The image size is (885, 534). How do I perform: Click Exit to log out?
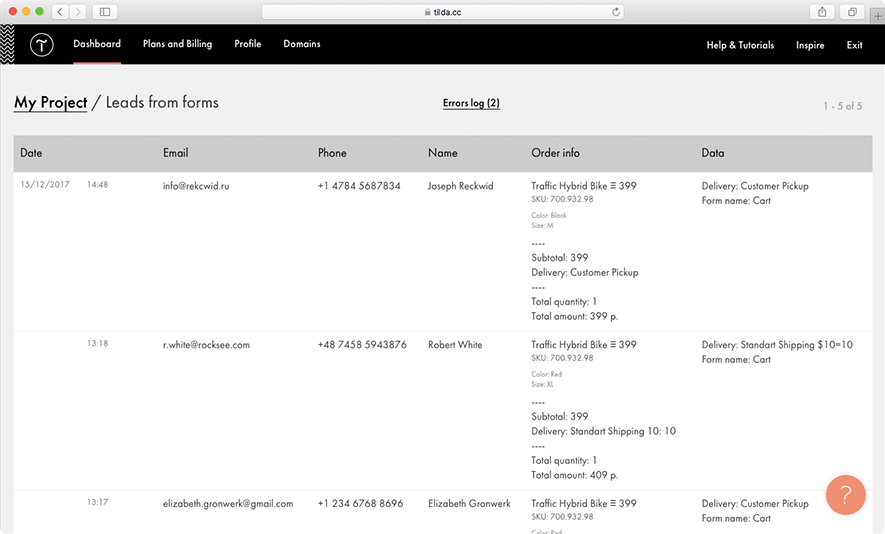tap(854, 45)
